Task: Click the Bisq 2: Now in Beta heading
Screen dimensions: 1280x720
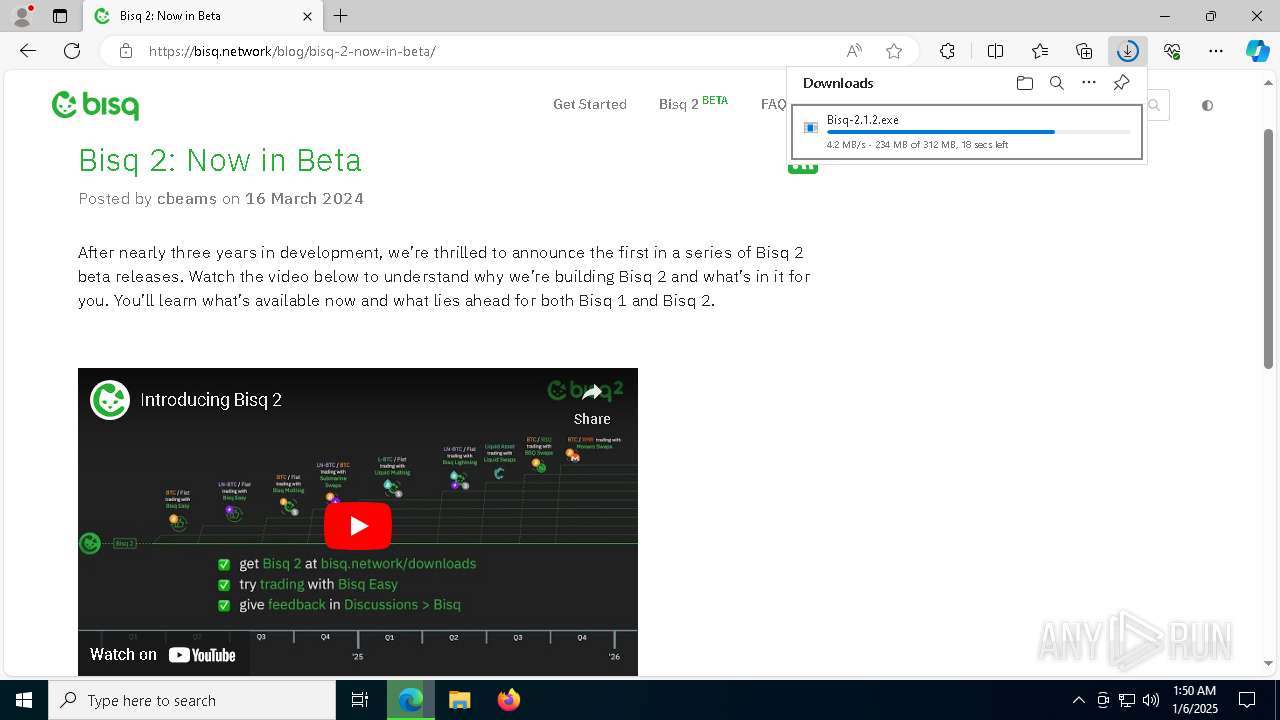Action: click(220, 160)
